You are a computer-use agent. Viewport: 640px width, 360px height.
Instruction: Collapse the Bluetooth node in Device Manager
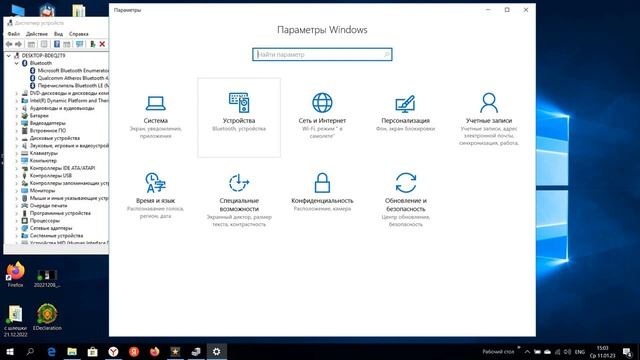coord(17,63)
